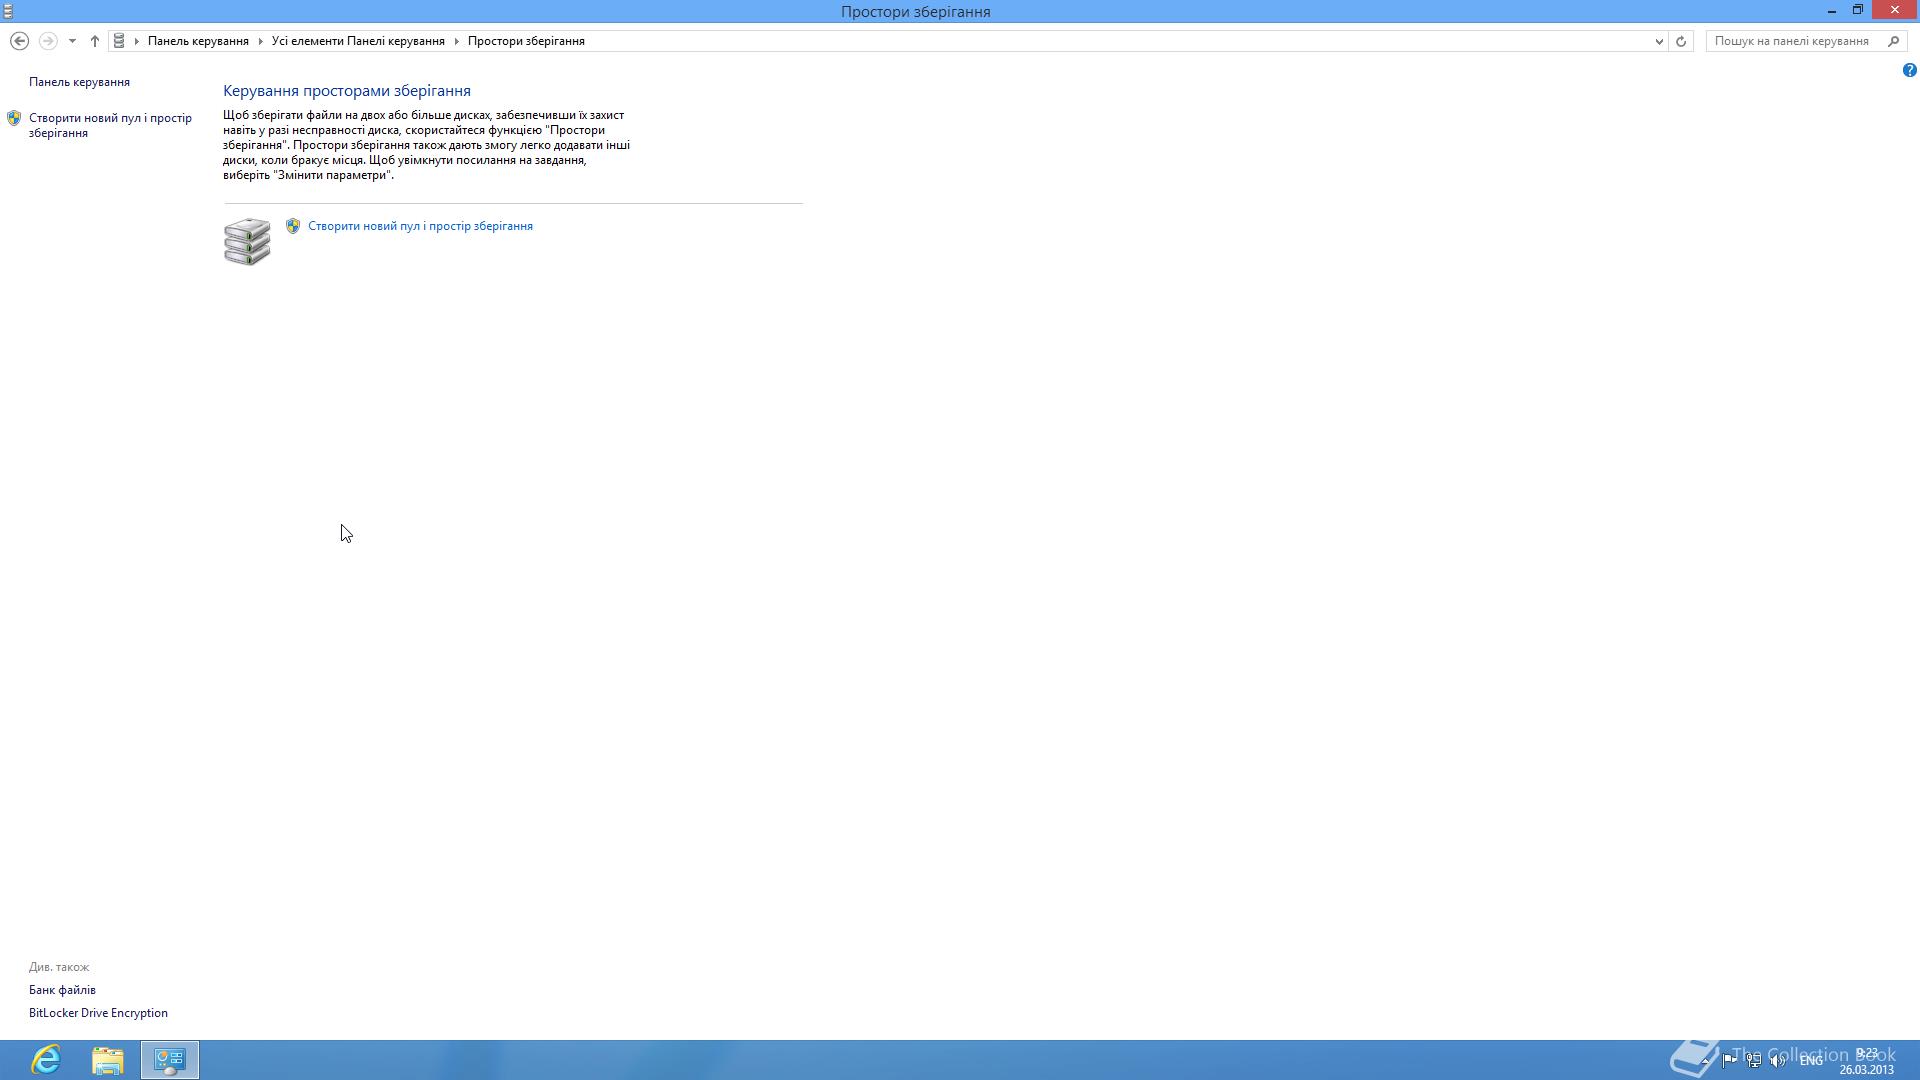Minimize the 'Простори зберігання' window

point(1832,11)
